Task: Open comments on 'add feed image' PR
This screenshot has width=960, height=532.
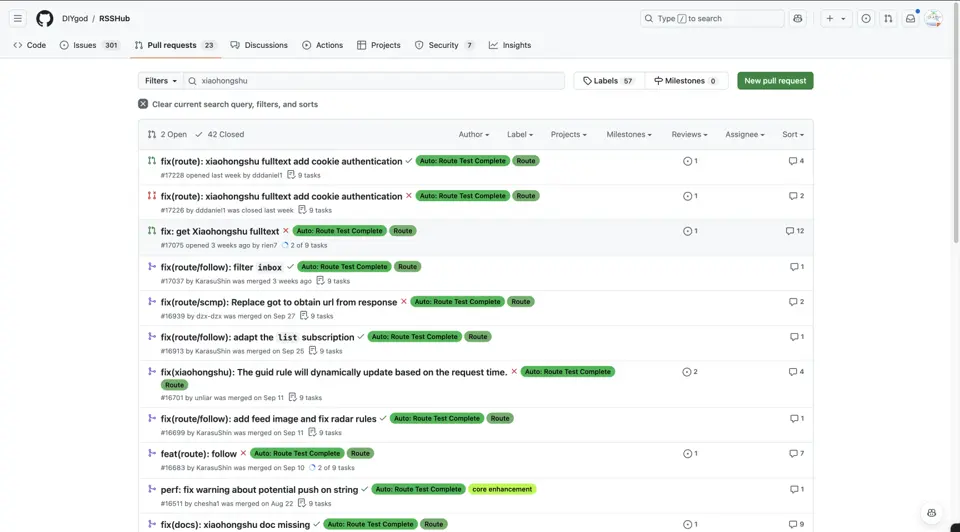Action: point(797,419)
